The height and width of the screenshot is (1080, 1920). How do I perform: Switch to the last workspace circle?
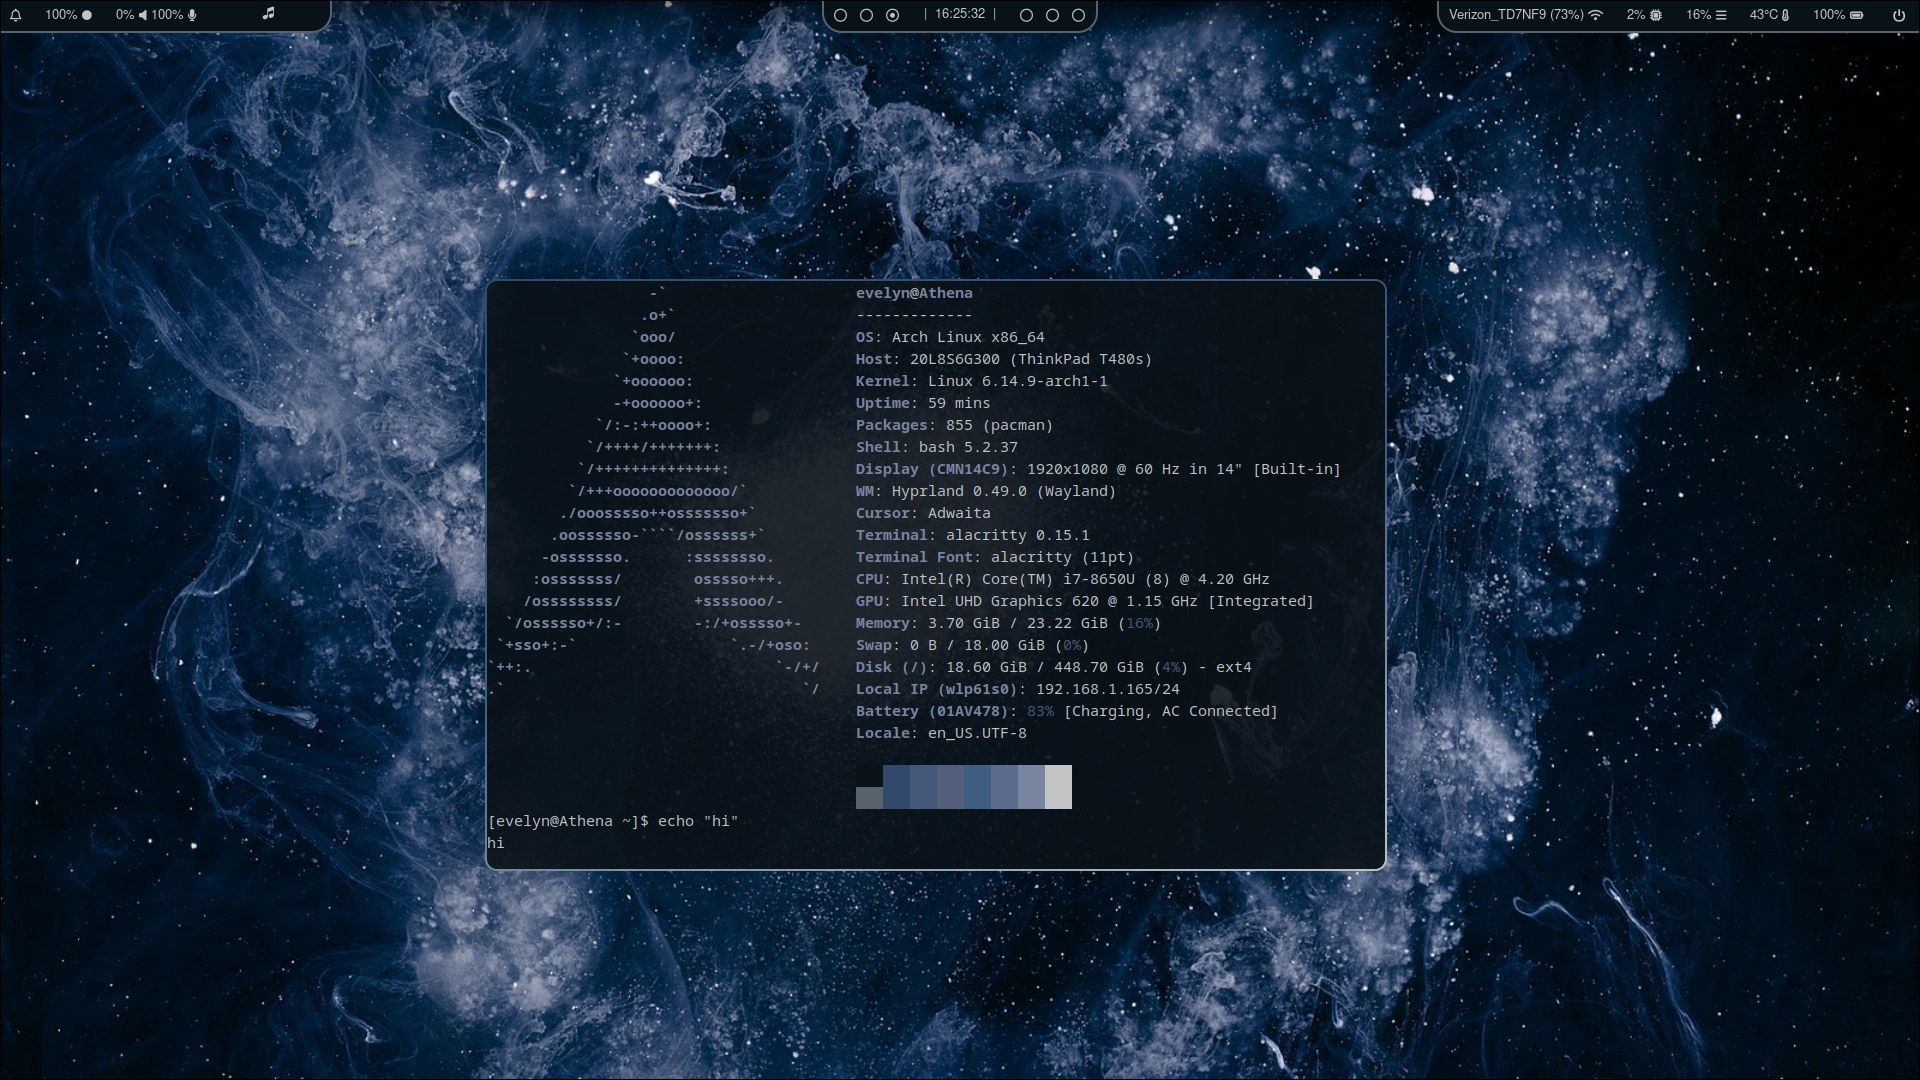(1078, 15)
